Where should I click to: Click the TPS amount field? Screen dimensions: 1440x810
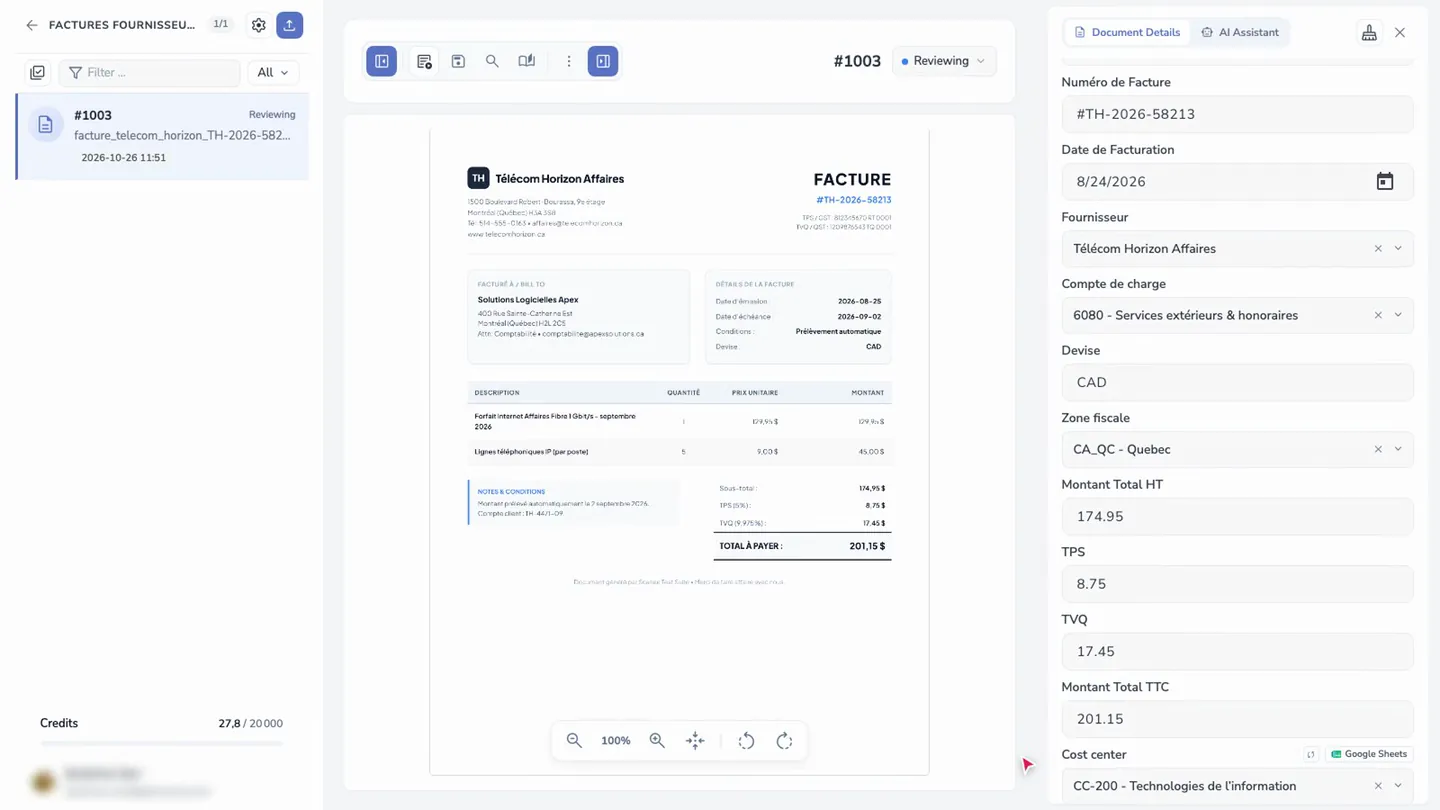pyautogui.click(x=1237, y=584)
